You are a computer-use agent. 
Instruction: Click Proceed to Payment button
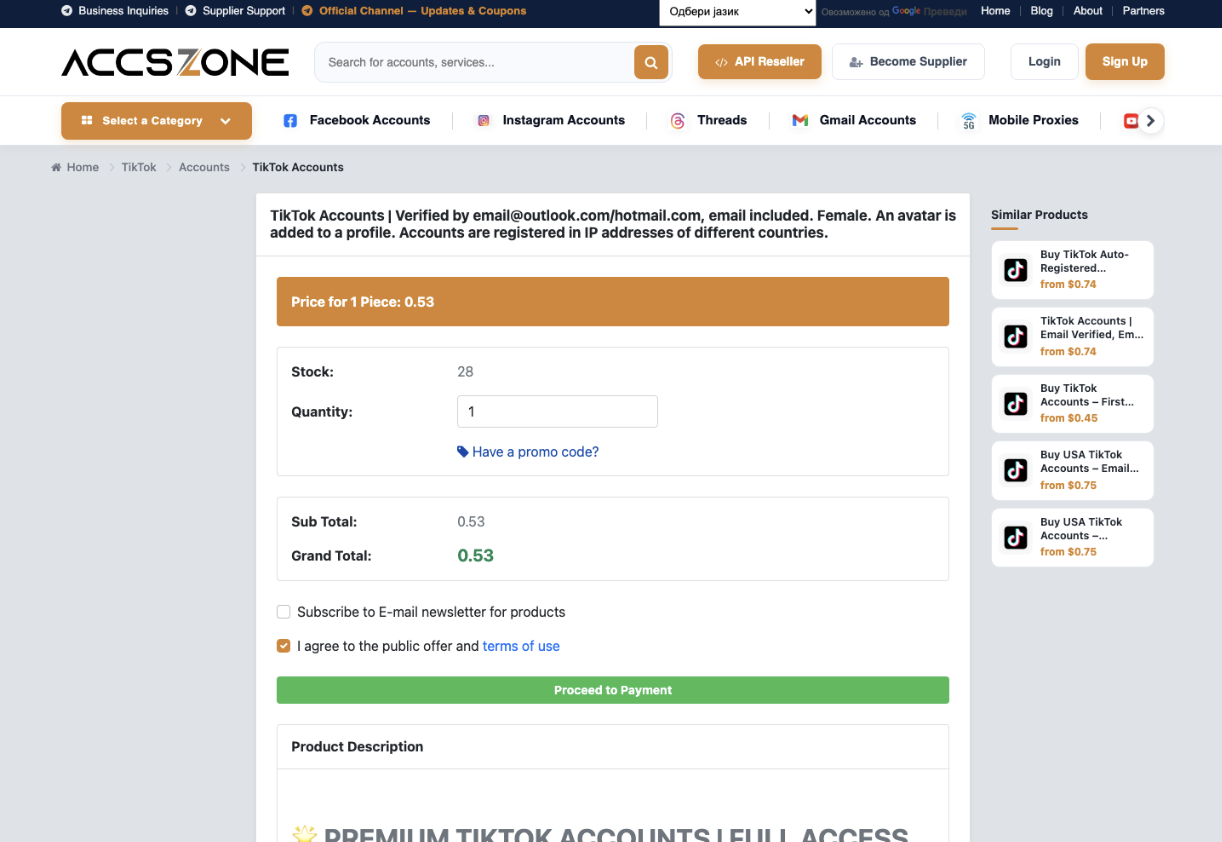point(613,690)
